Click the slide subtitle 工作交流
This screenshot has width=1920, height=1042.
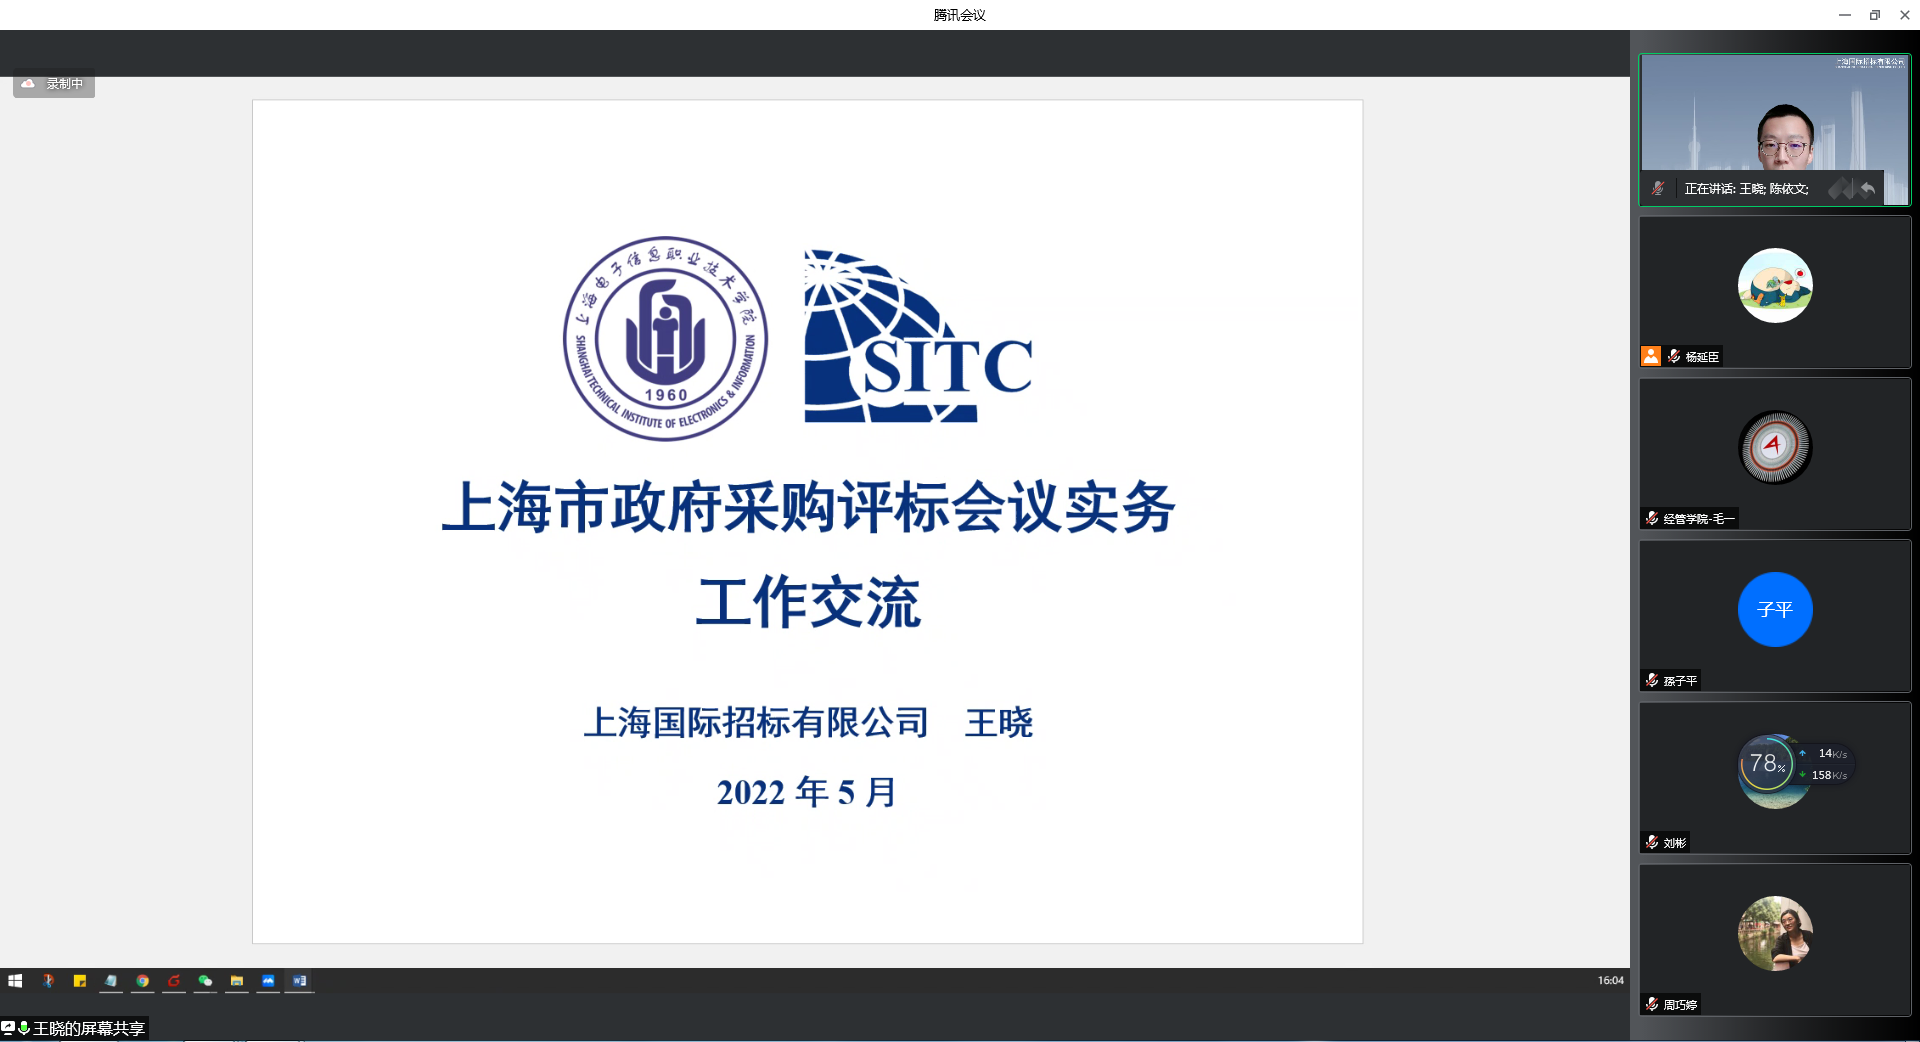808,602
